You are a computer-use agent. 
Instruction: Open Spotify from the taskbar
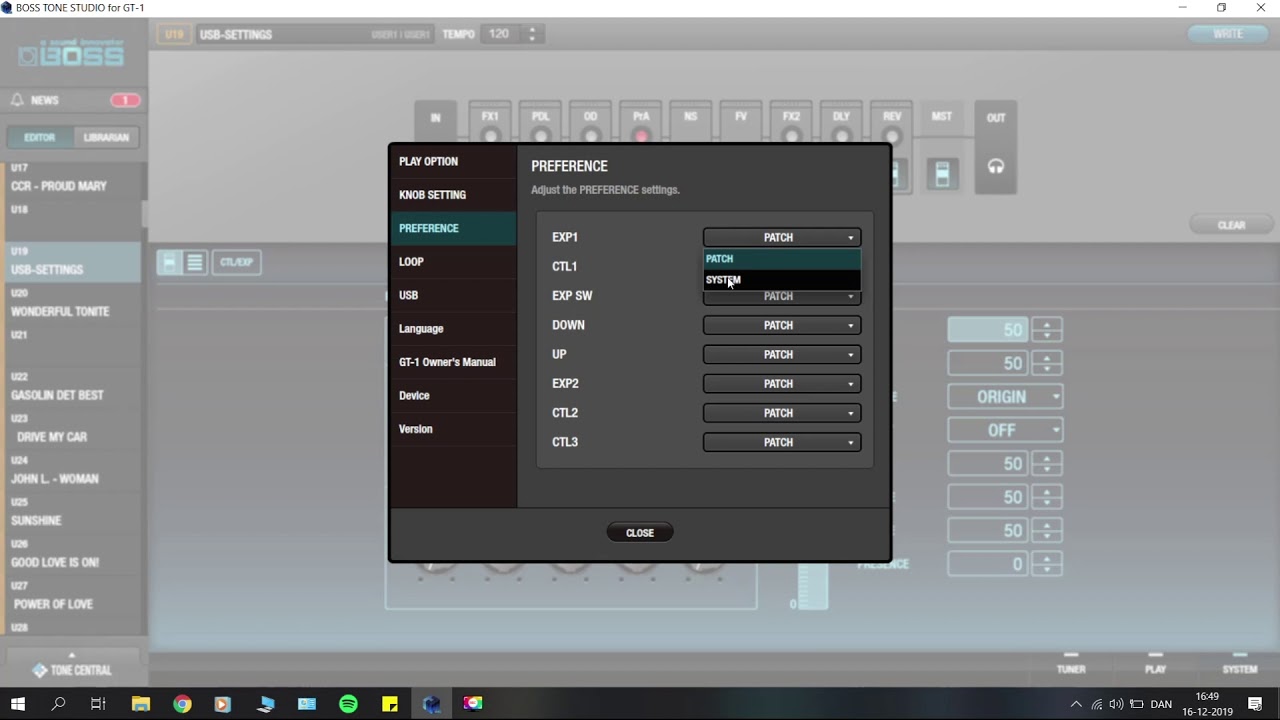coord(348,704)
